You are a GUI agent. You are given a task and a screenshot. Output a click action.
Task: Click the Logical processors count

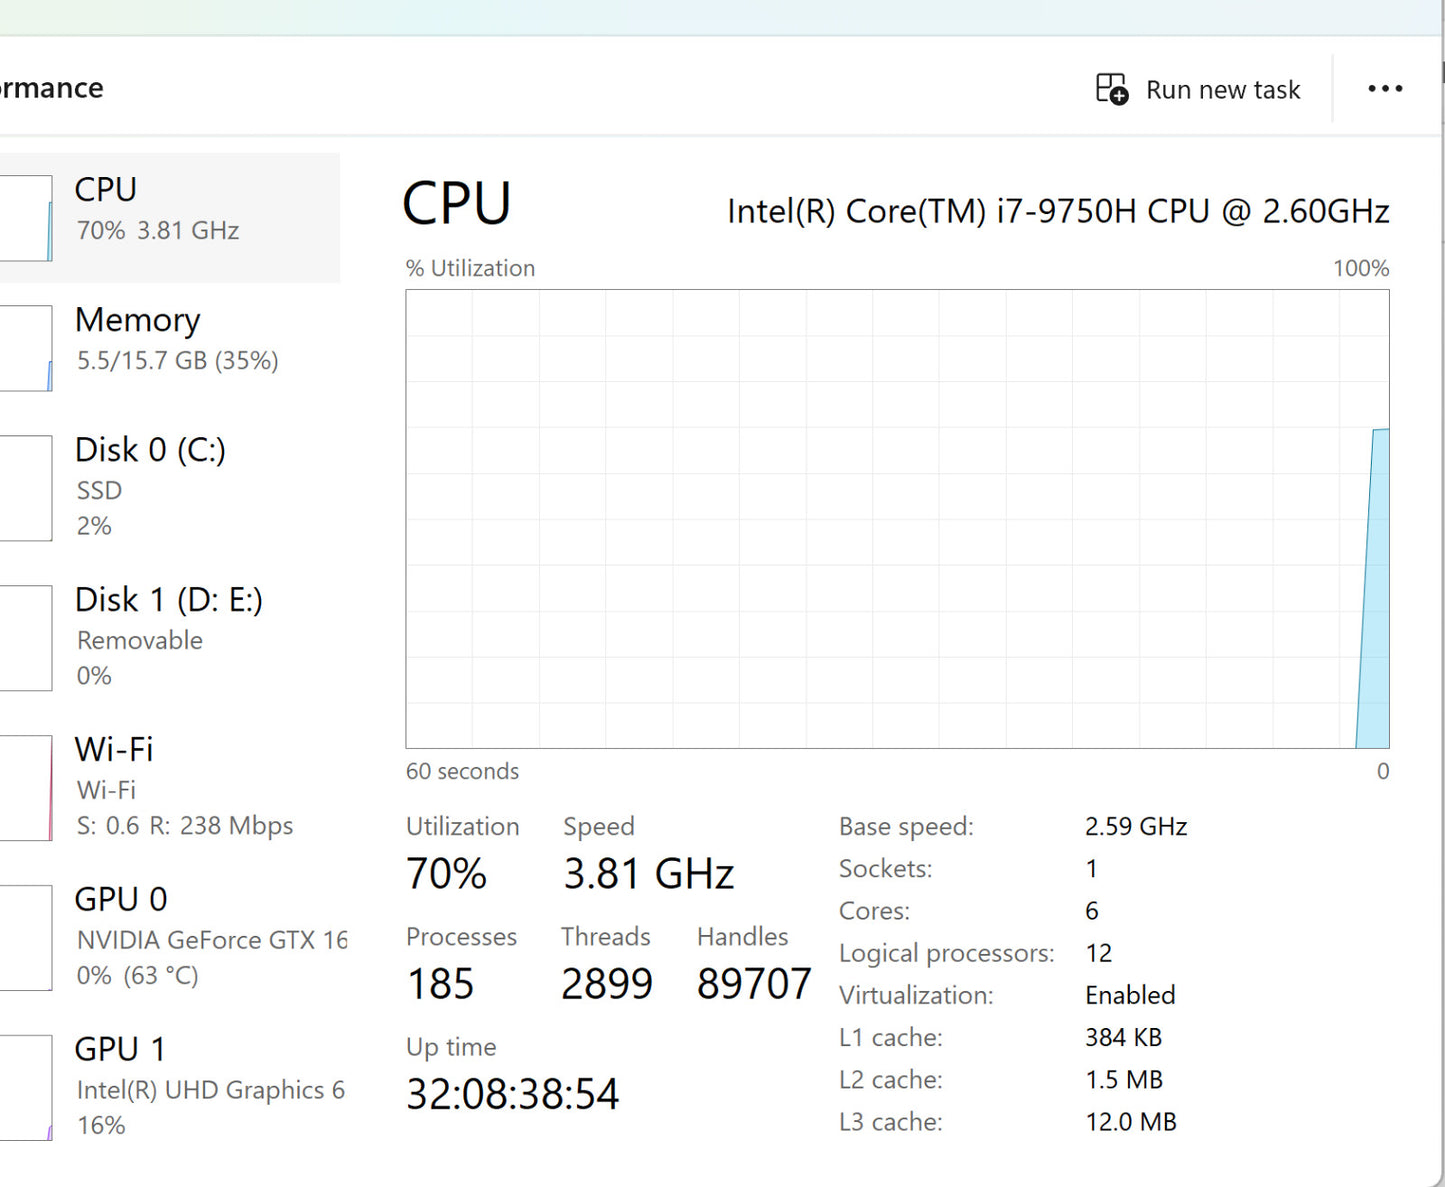click(x=1098, y=953)
